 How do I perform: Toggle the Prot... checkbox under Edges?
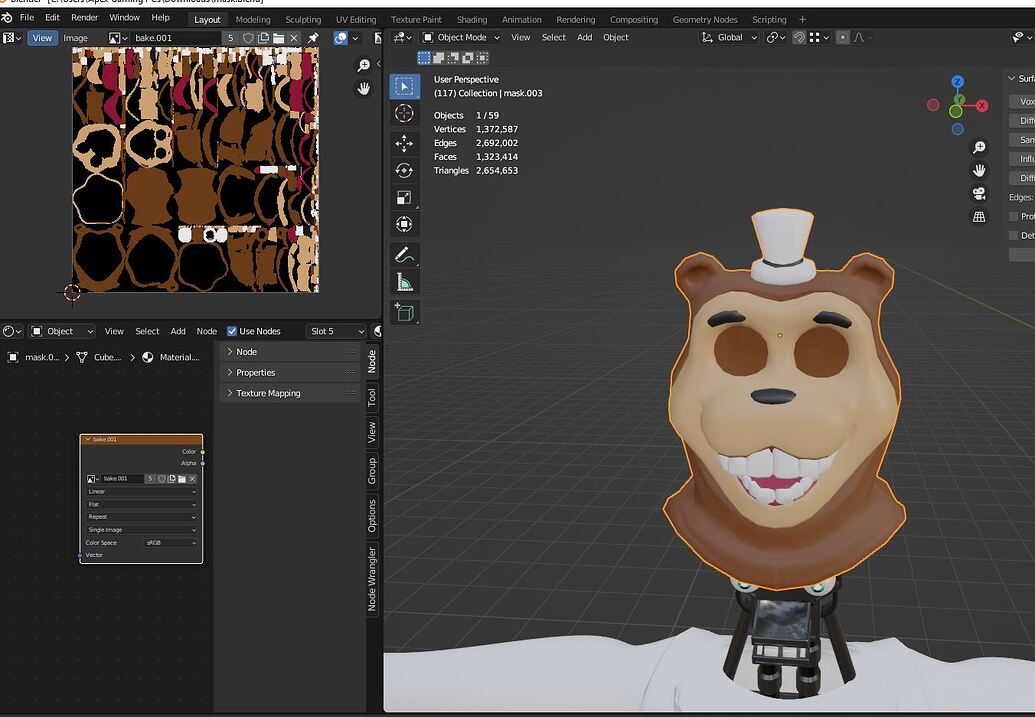tap(1014, 216)
